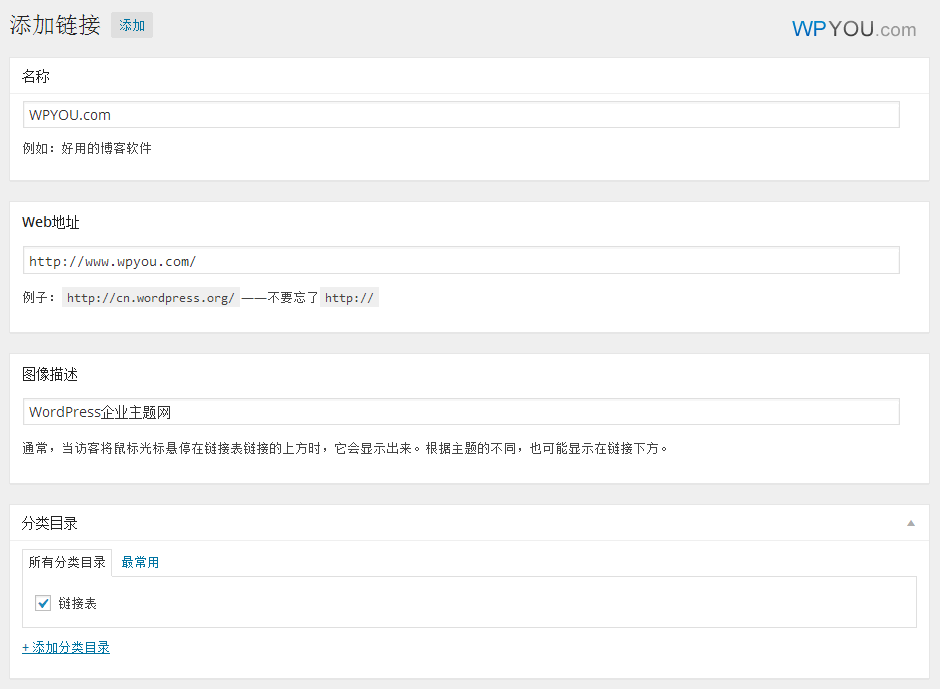This screenshot has height=689, width=940.
Task: Click the 图像描述 section heading
Action: pos(50,374)
